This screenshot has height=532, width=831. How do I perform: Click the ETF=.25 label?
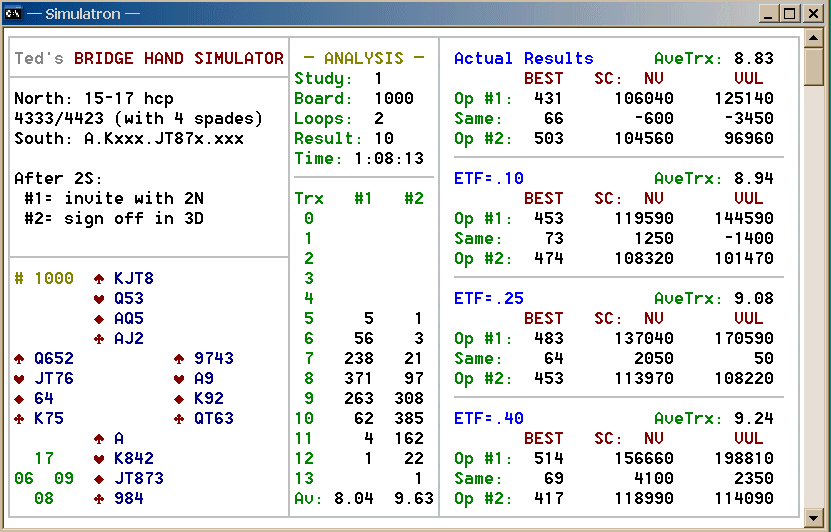point(488,298)
